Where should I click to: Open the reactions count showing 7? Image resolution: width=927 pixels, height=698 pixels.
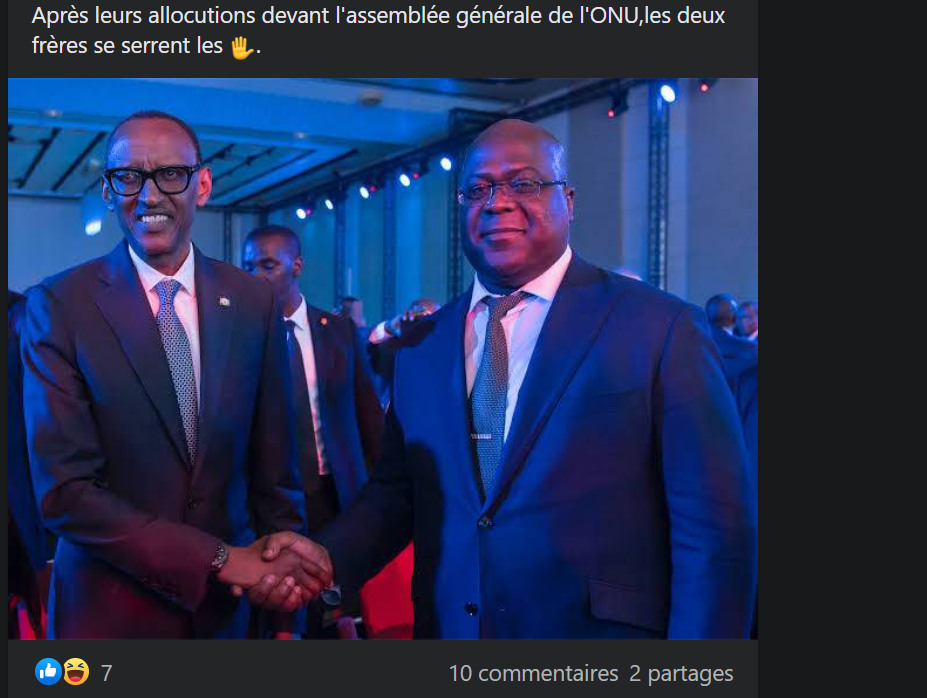(106, 673)
